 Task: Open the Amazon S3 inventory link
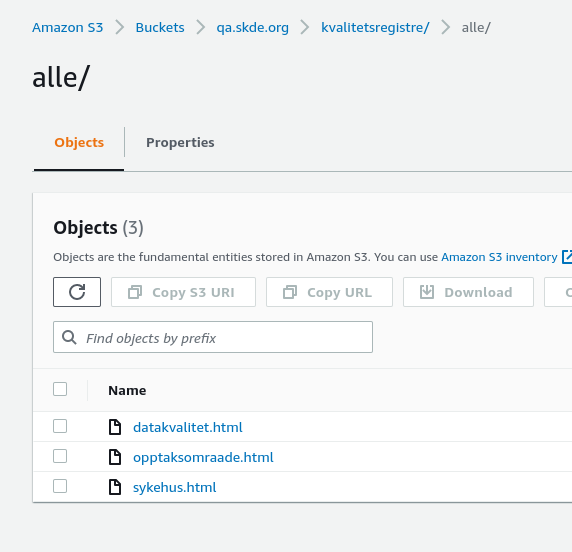click(x=499, y=257)
